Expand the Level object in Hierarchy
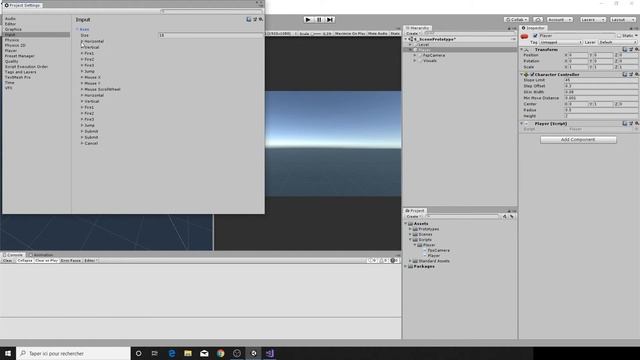This screenshot has height=360, width=640. point(410,44)
